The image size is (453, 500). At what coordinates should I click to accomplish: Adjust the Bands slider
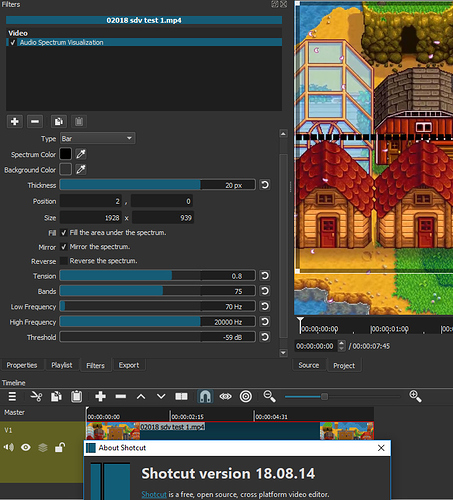(x=158, y=291)
